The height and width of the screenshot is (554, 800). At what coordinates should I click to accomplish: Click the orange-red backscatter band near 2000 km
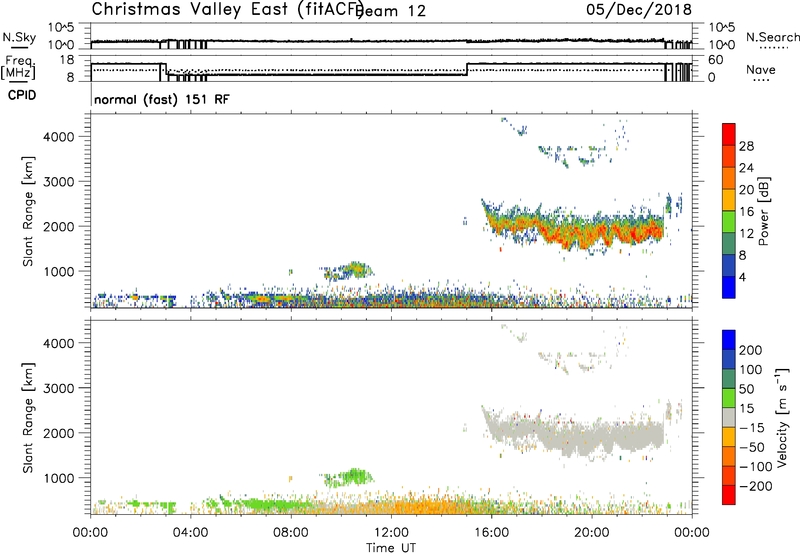574,227
